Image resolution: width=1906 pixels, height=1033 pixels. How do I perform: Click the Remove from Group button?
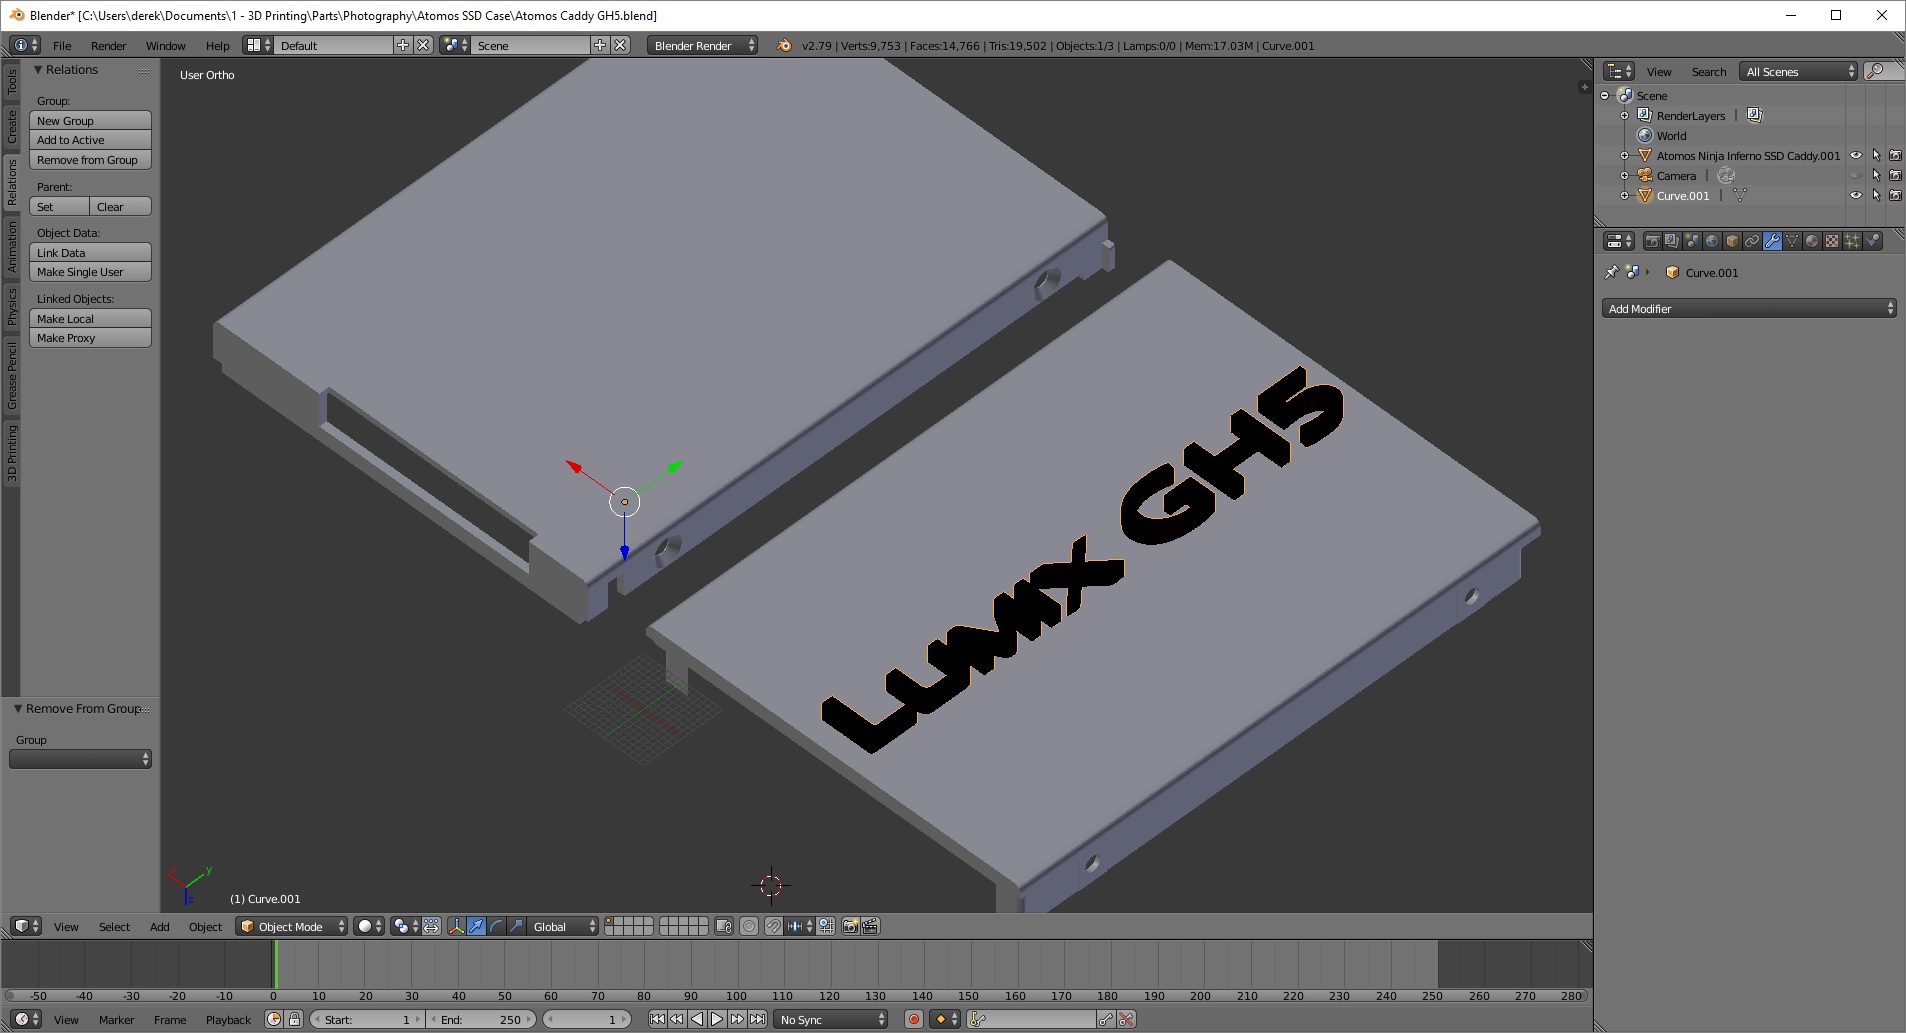tap(90, 160)
